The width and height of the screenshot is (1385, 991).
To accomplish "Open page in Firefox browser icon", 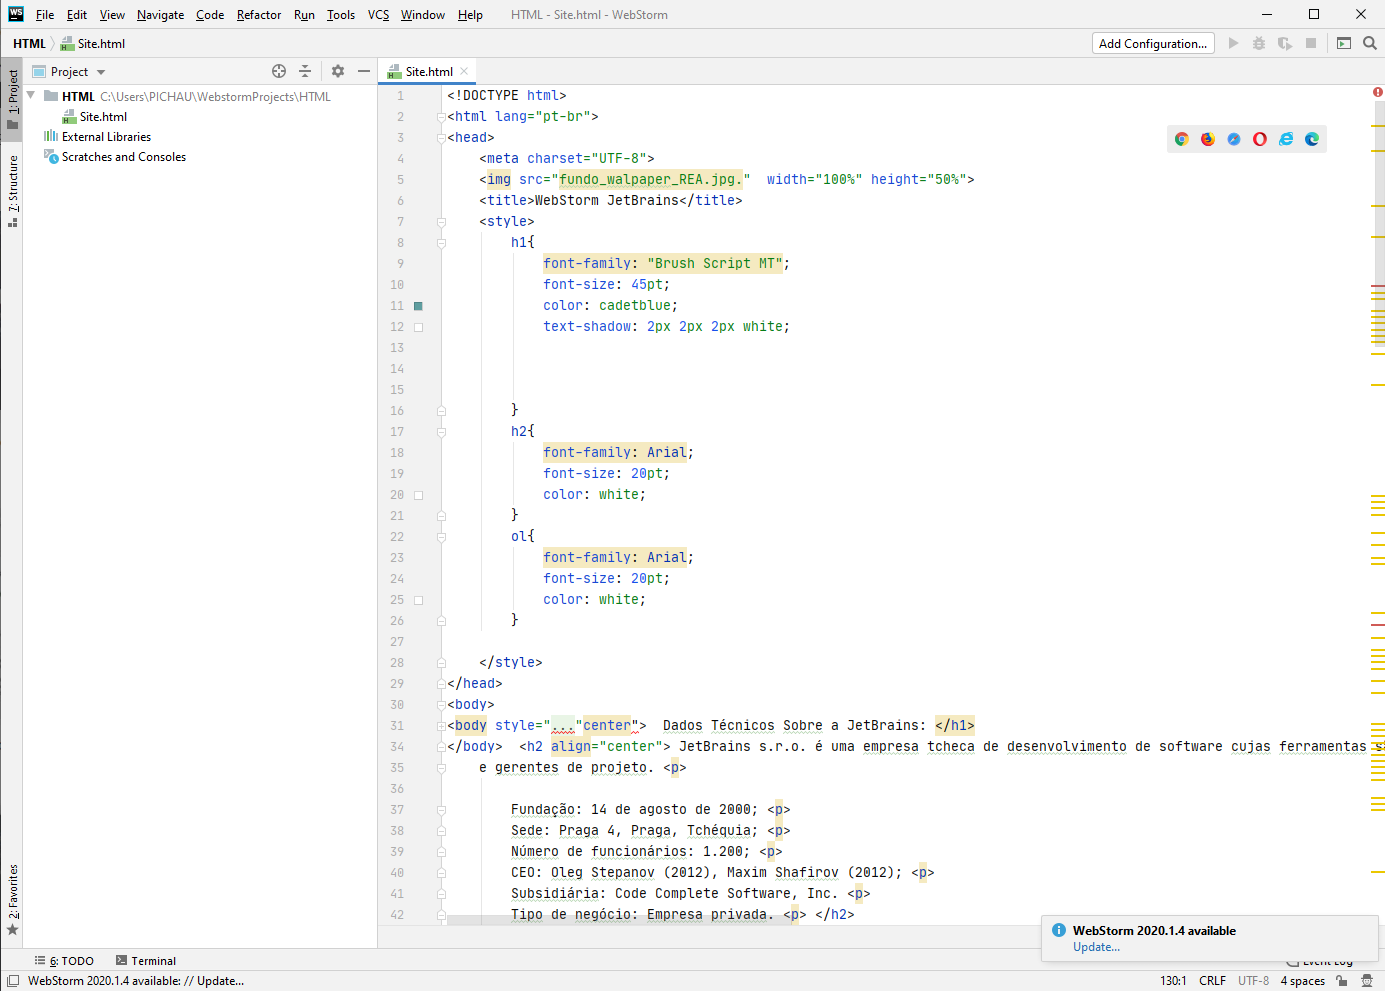I will point(1208,139).
